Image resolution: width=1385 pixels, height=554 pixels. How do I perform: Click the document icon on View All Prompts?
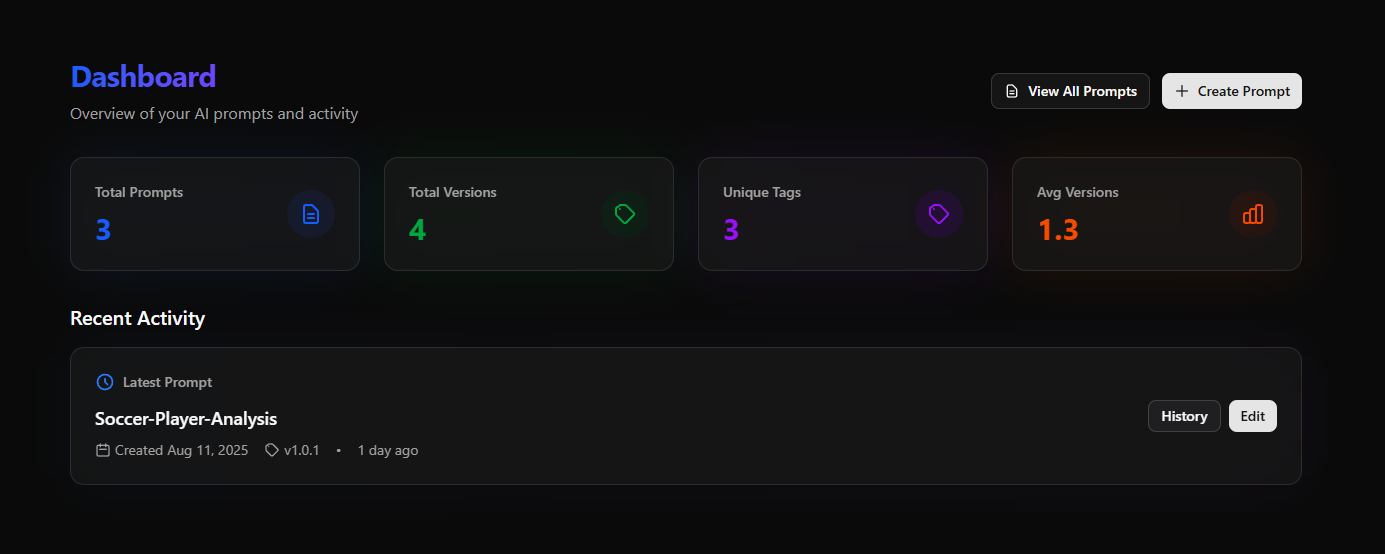pos(1012,91)
